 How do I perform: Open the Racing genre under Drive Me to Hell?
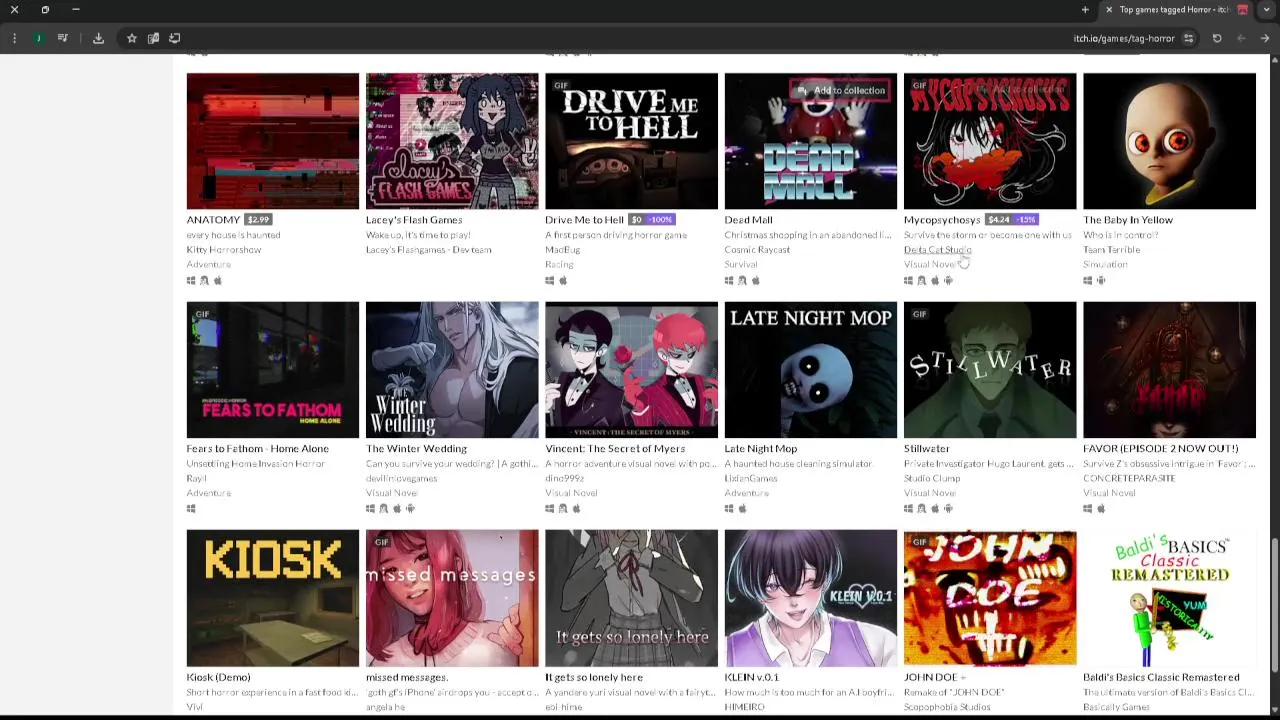(559, 265)
